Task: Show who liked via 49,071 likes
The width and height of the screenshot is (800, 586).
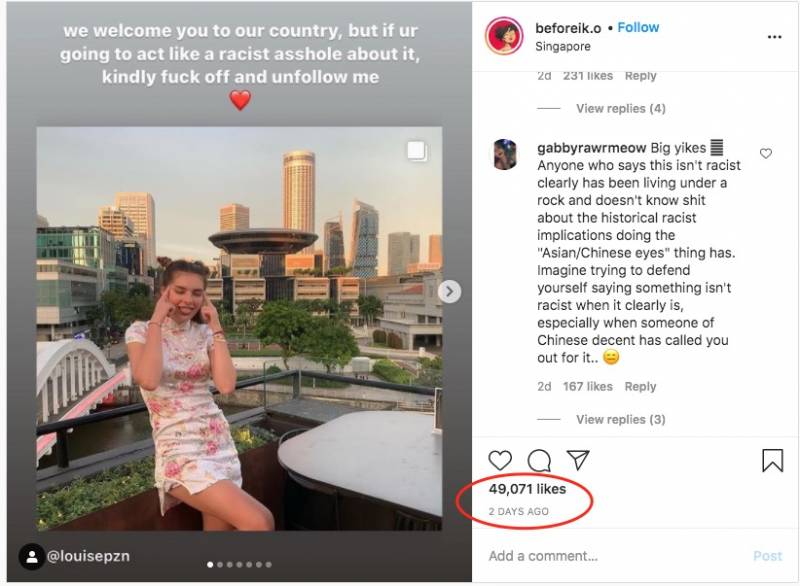Action: 527,489
